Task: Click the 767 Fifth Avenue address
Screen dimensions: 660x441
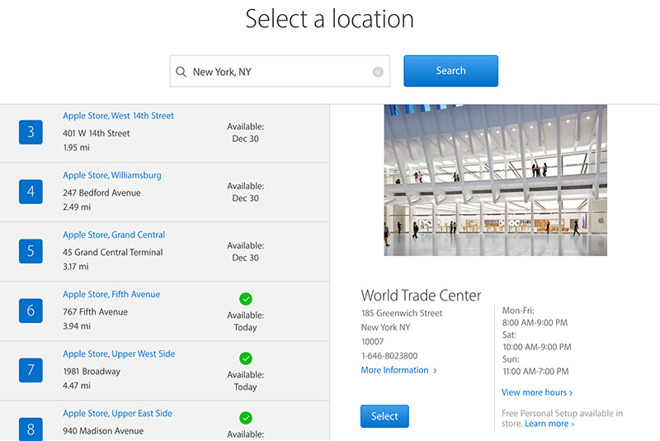Action: coord(95,312)
